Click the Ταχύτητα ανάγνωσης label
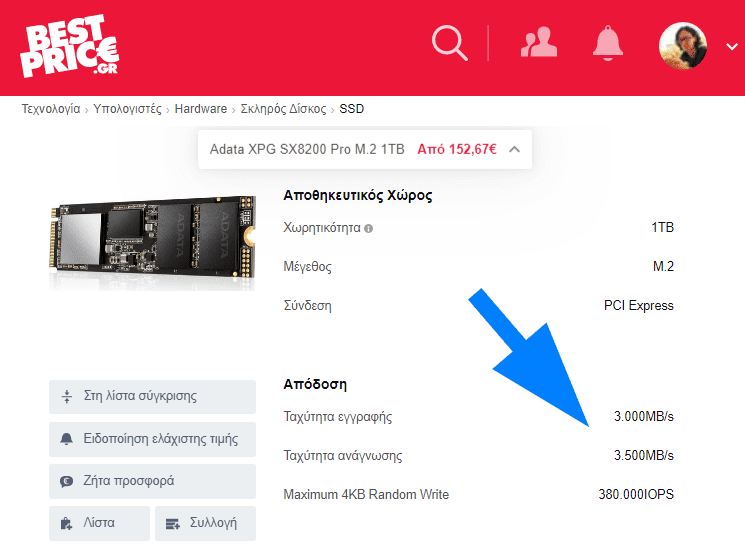Screen dimensions: 745x552 coord(343,456)
